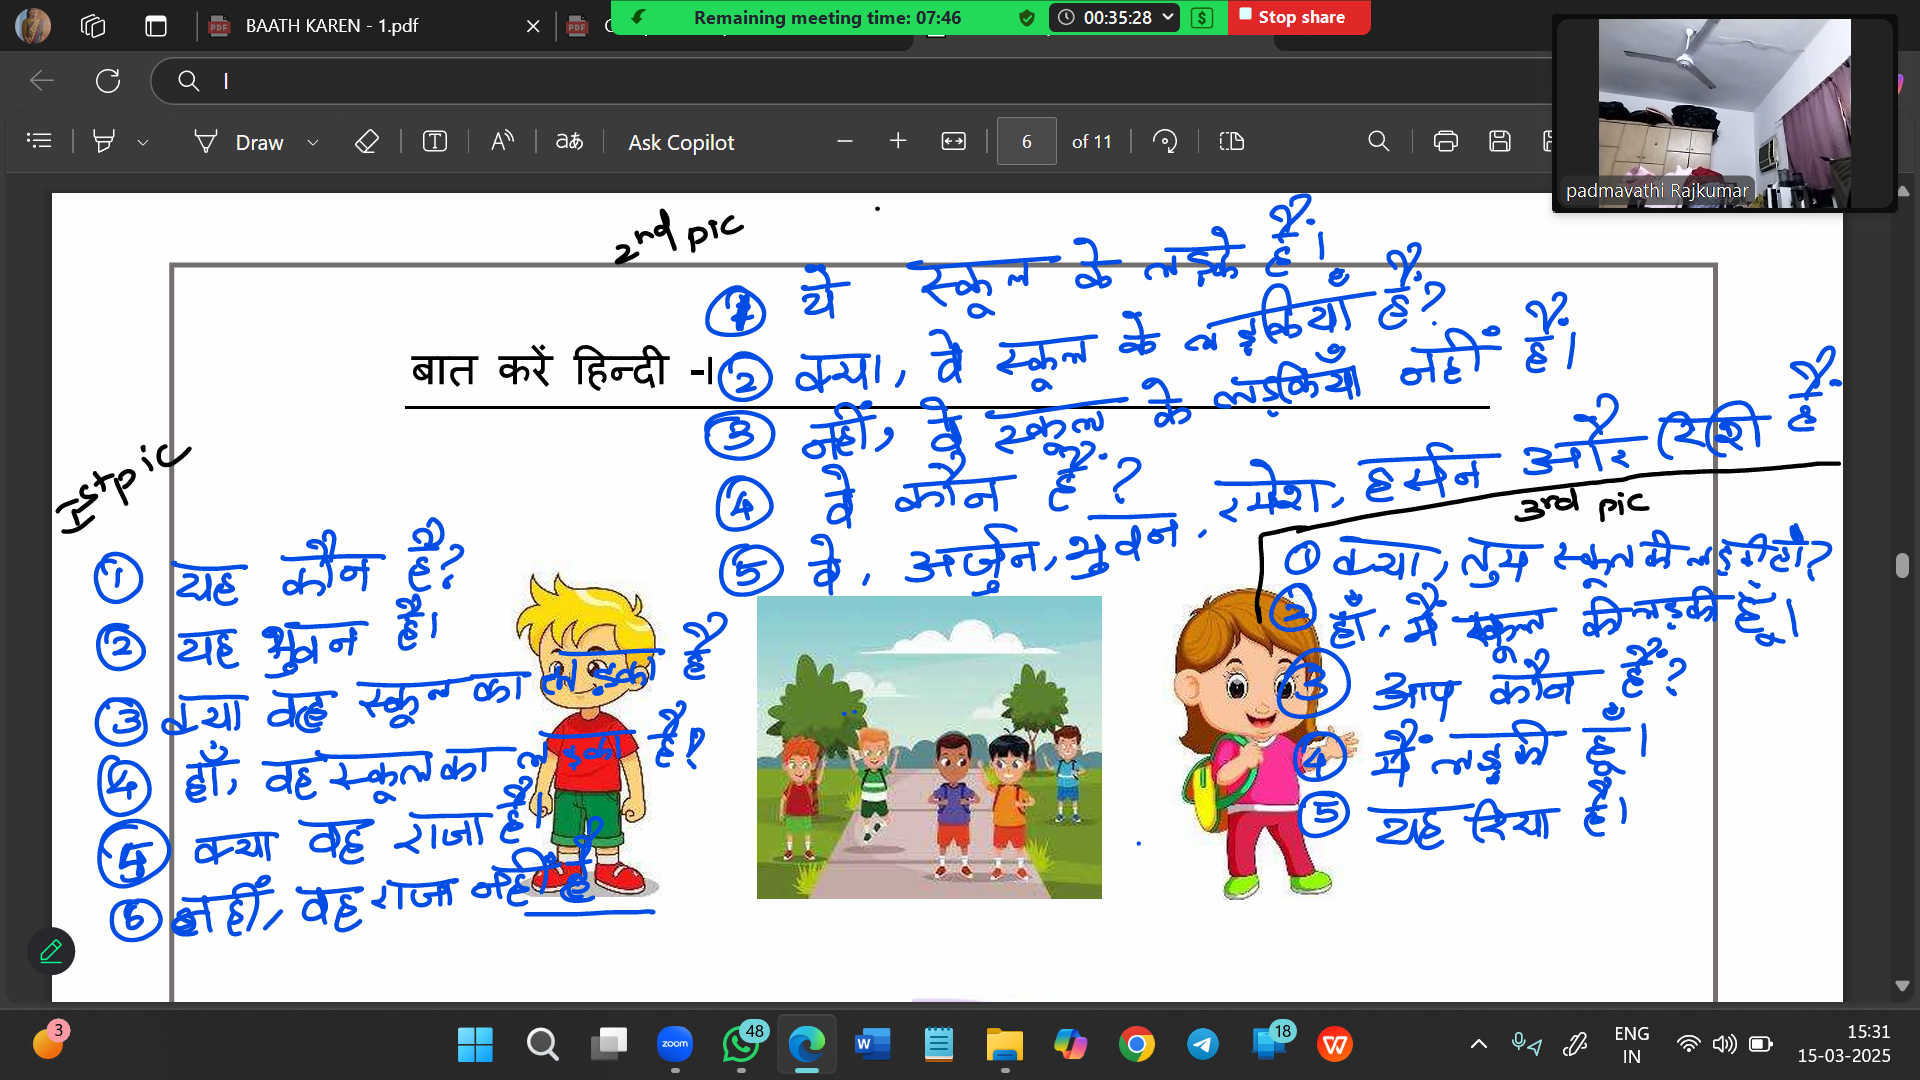Click the Add text tool
Screen dimensions: 1920x1080
(434, 141)
